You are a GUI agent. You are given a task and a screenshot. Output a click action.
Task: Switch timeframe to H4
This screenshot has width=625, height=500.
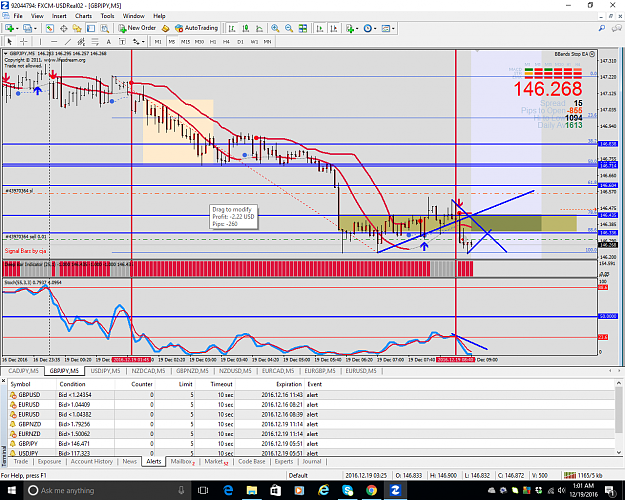(x=226, y=41)
